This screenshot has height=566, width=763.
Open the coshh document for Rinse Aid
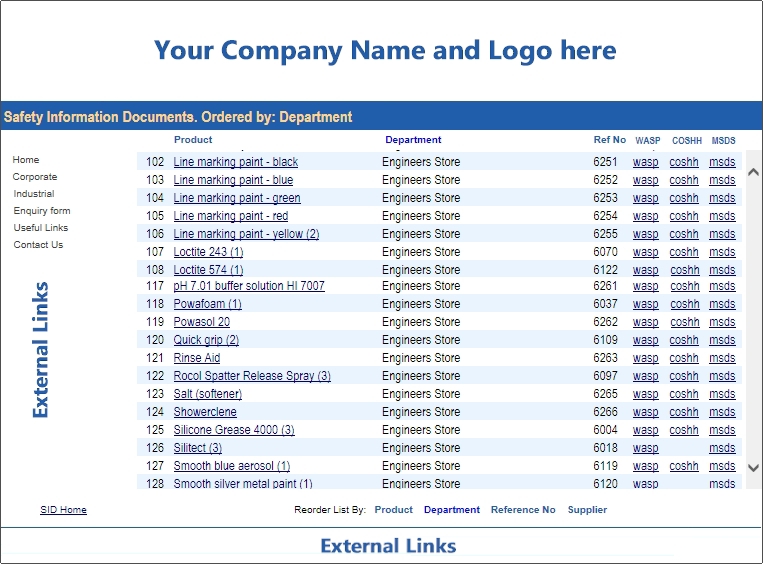pyautogui.click(x=684, y=358)
